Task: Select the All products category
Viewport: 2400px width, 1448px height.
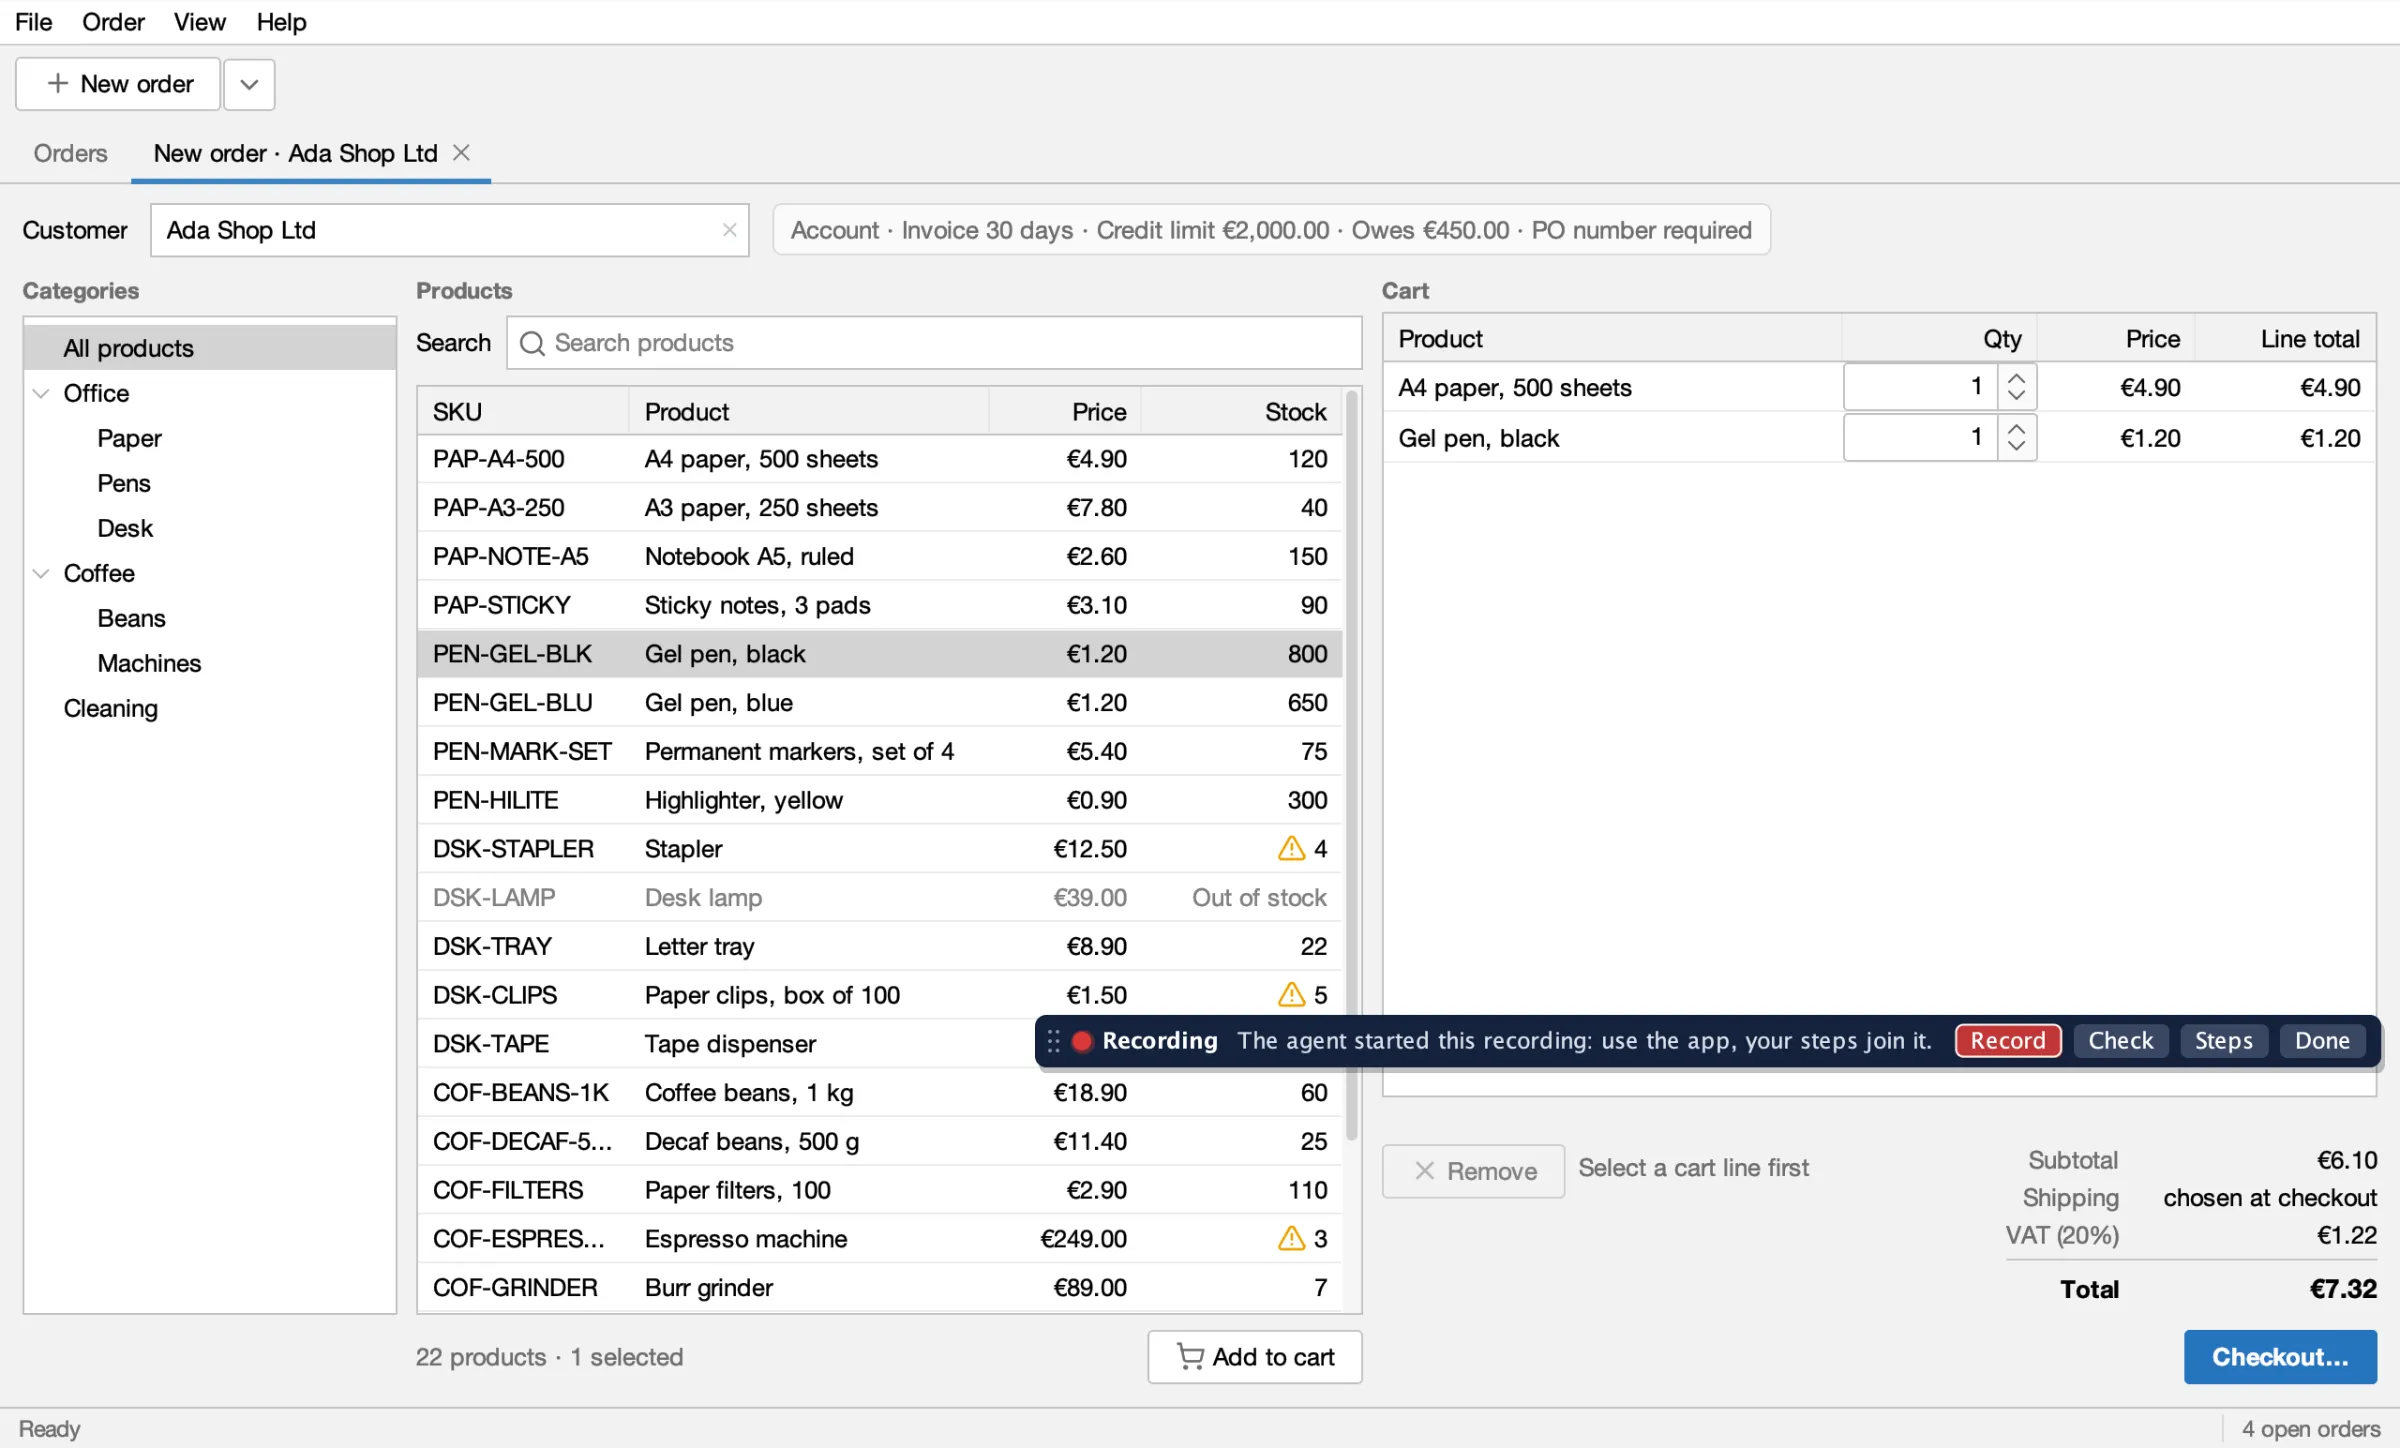Action: [210, 348]
